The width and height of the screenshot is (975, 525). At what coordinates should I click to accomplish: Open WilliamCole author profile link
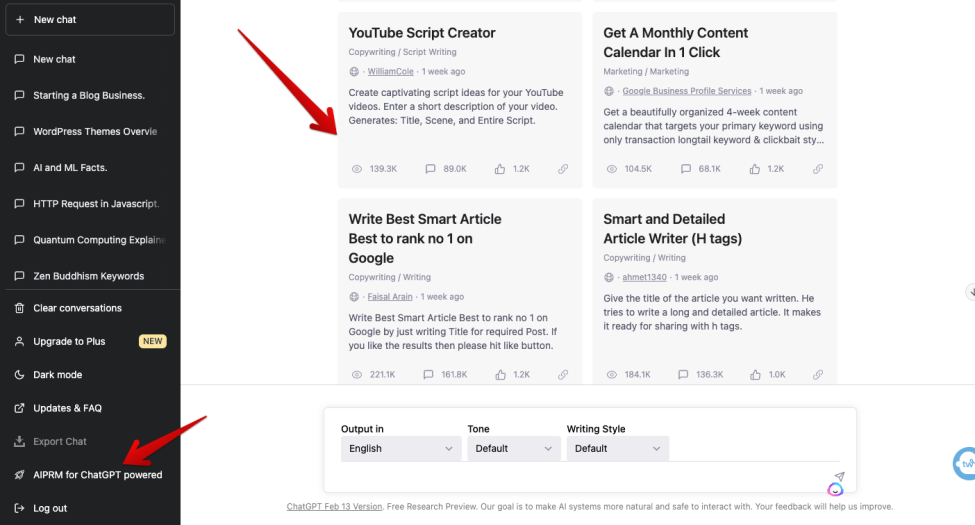pyautogui.click(x=390, y=72)
